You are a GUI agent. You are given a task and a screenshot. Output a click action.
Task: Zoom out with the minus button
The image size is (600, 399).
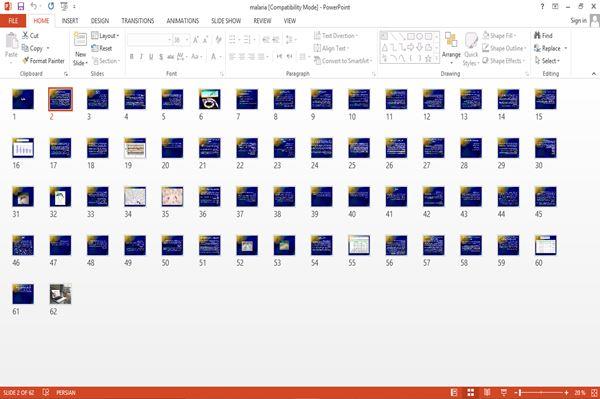pos(516,392)
